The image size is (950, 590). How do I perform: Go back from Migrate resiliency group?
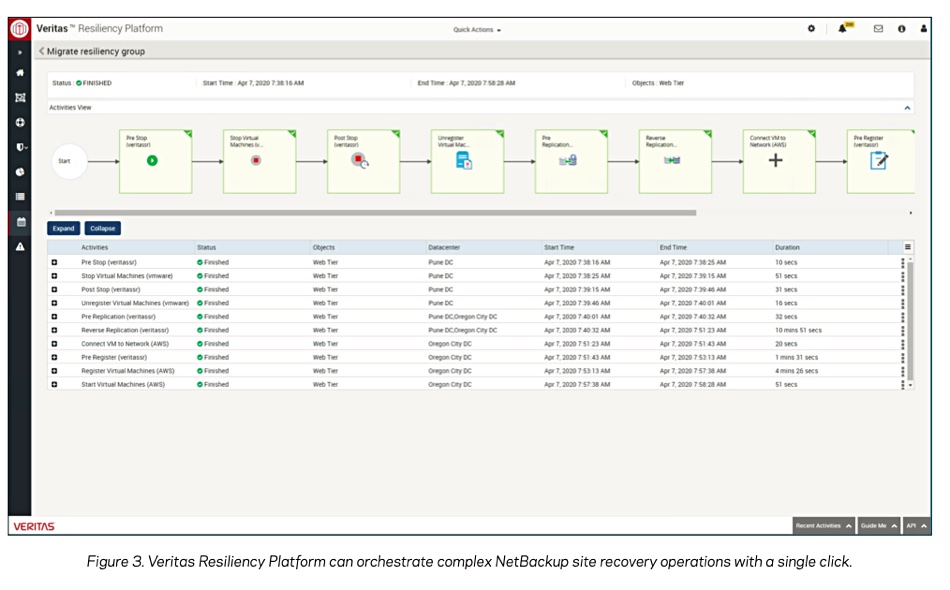click(x=41, y=51)
